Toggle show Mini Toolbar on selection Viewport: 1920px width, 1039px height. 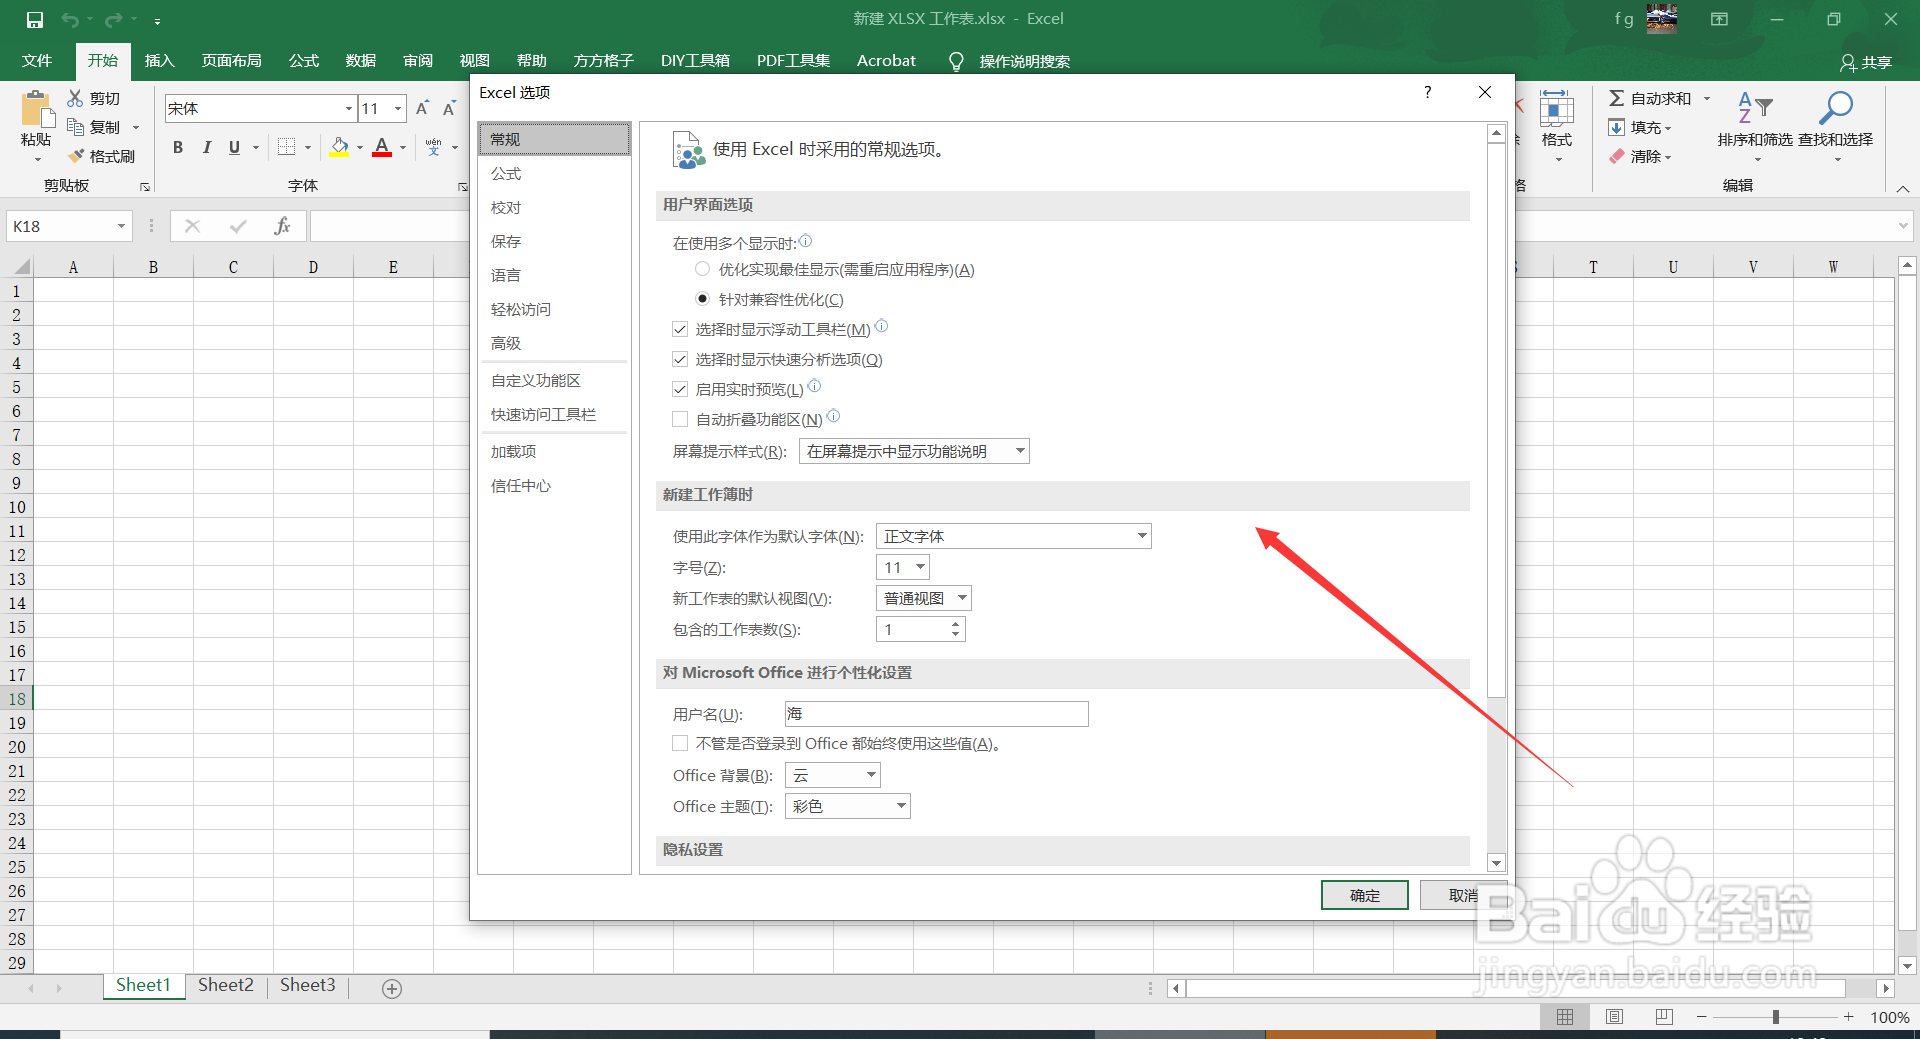[680, 329]
